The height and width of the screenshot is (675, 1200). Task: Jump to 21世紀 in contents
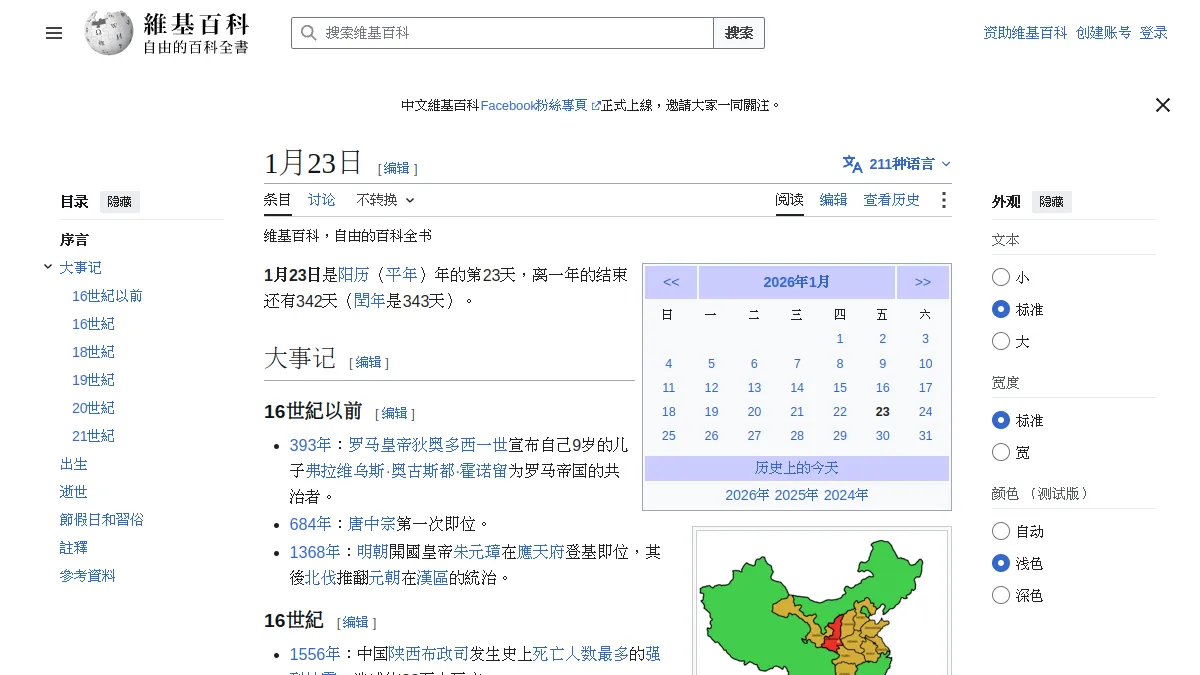93,436
